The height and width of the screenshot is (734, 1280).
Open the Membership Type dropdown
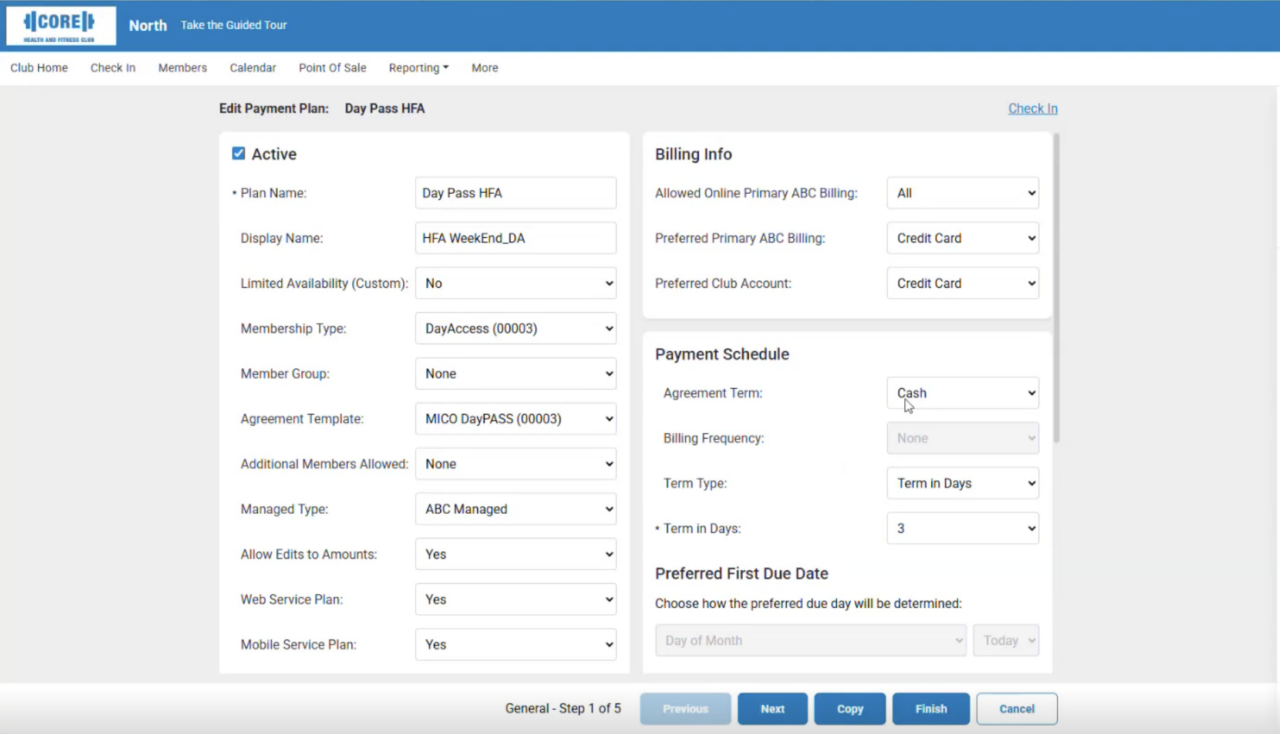[x=515, y=328]
